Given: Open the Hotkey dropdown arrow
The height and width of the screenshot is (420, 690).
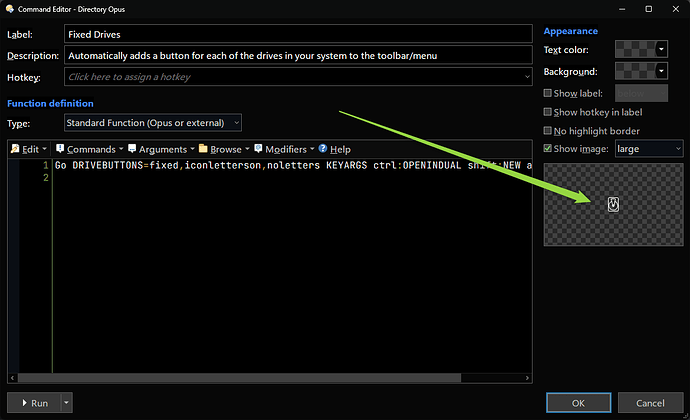Looking at the screenshot, I should pos(527,77).
